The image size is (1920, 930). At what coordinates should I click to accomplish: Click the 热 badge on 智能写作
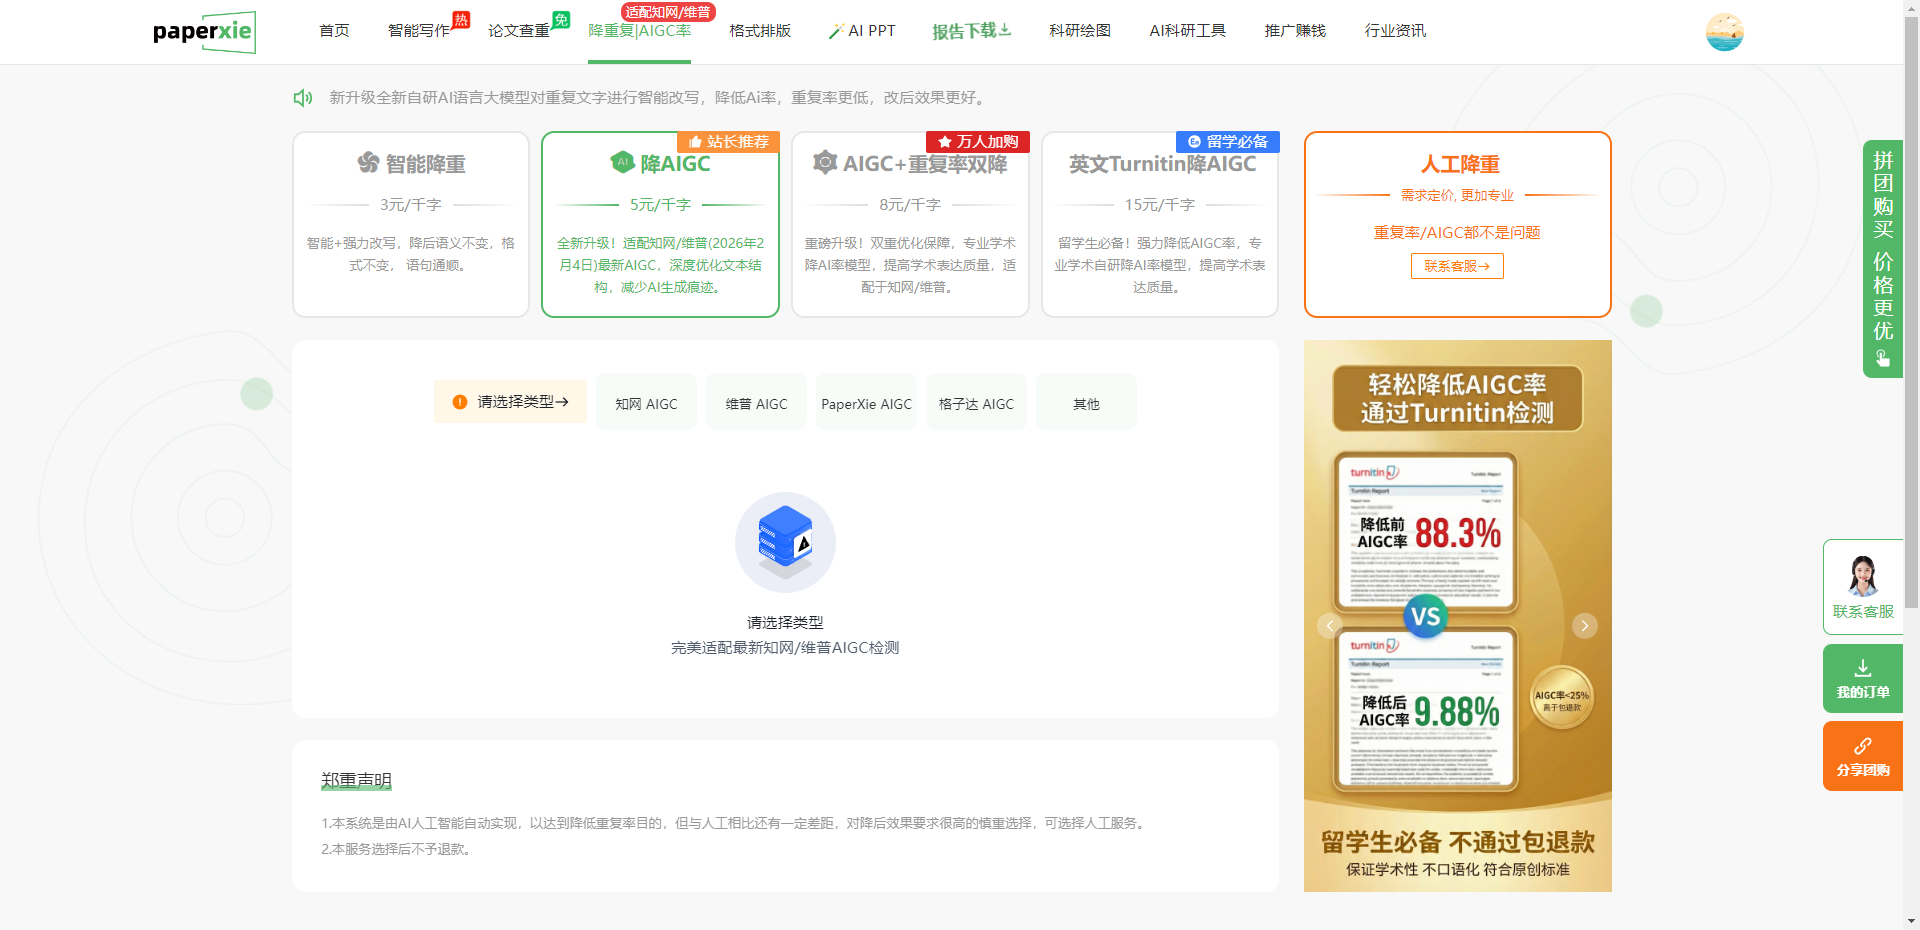(x=461, y=20)
